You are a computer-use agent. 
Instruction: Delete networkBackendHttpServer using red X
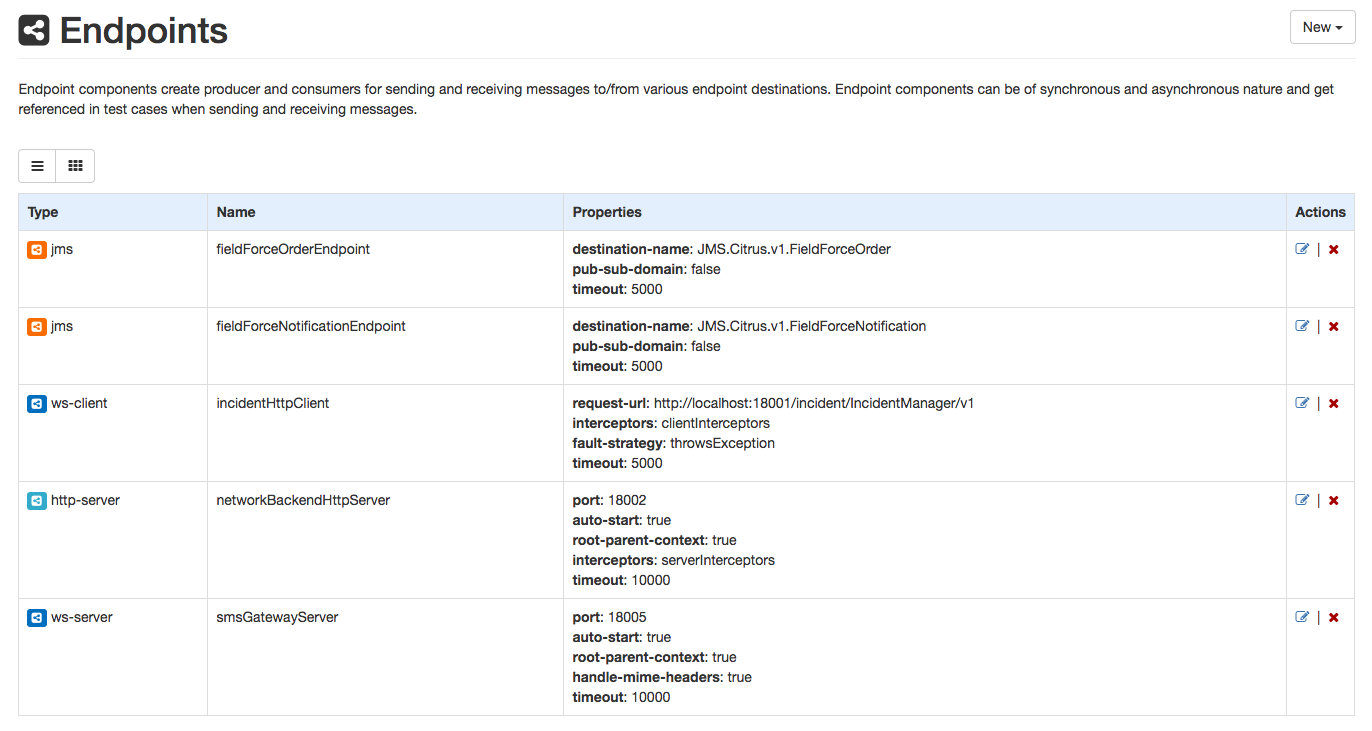pyautogui.click(x=1333, y=500)
